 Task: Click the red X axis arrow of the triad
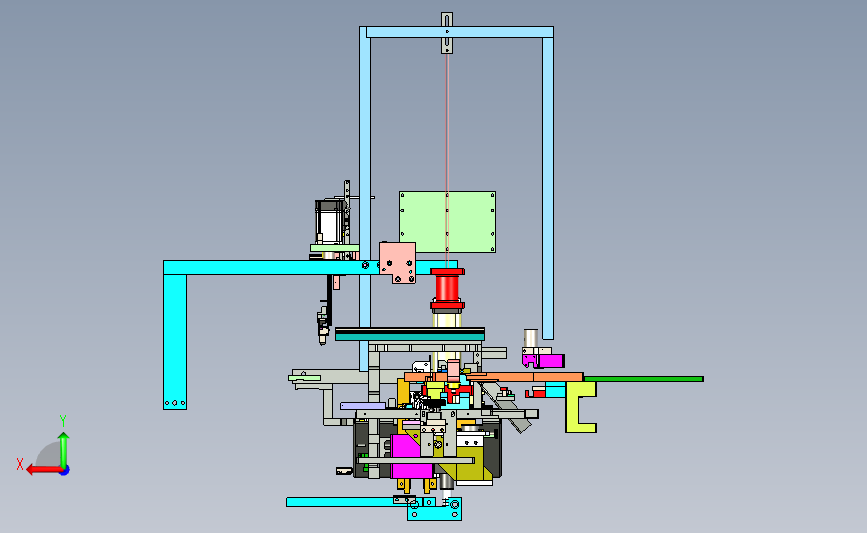tap(43, 470)
